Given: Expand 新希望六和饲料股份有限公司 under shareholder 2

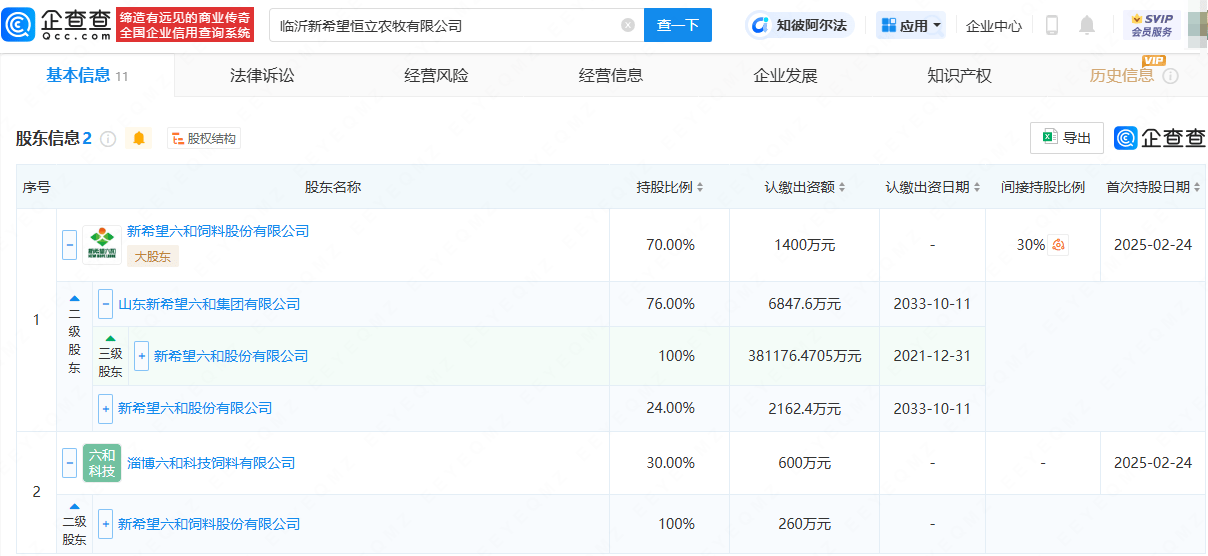Looking at the screenshot, I should [x=105, y=524].
